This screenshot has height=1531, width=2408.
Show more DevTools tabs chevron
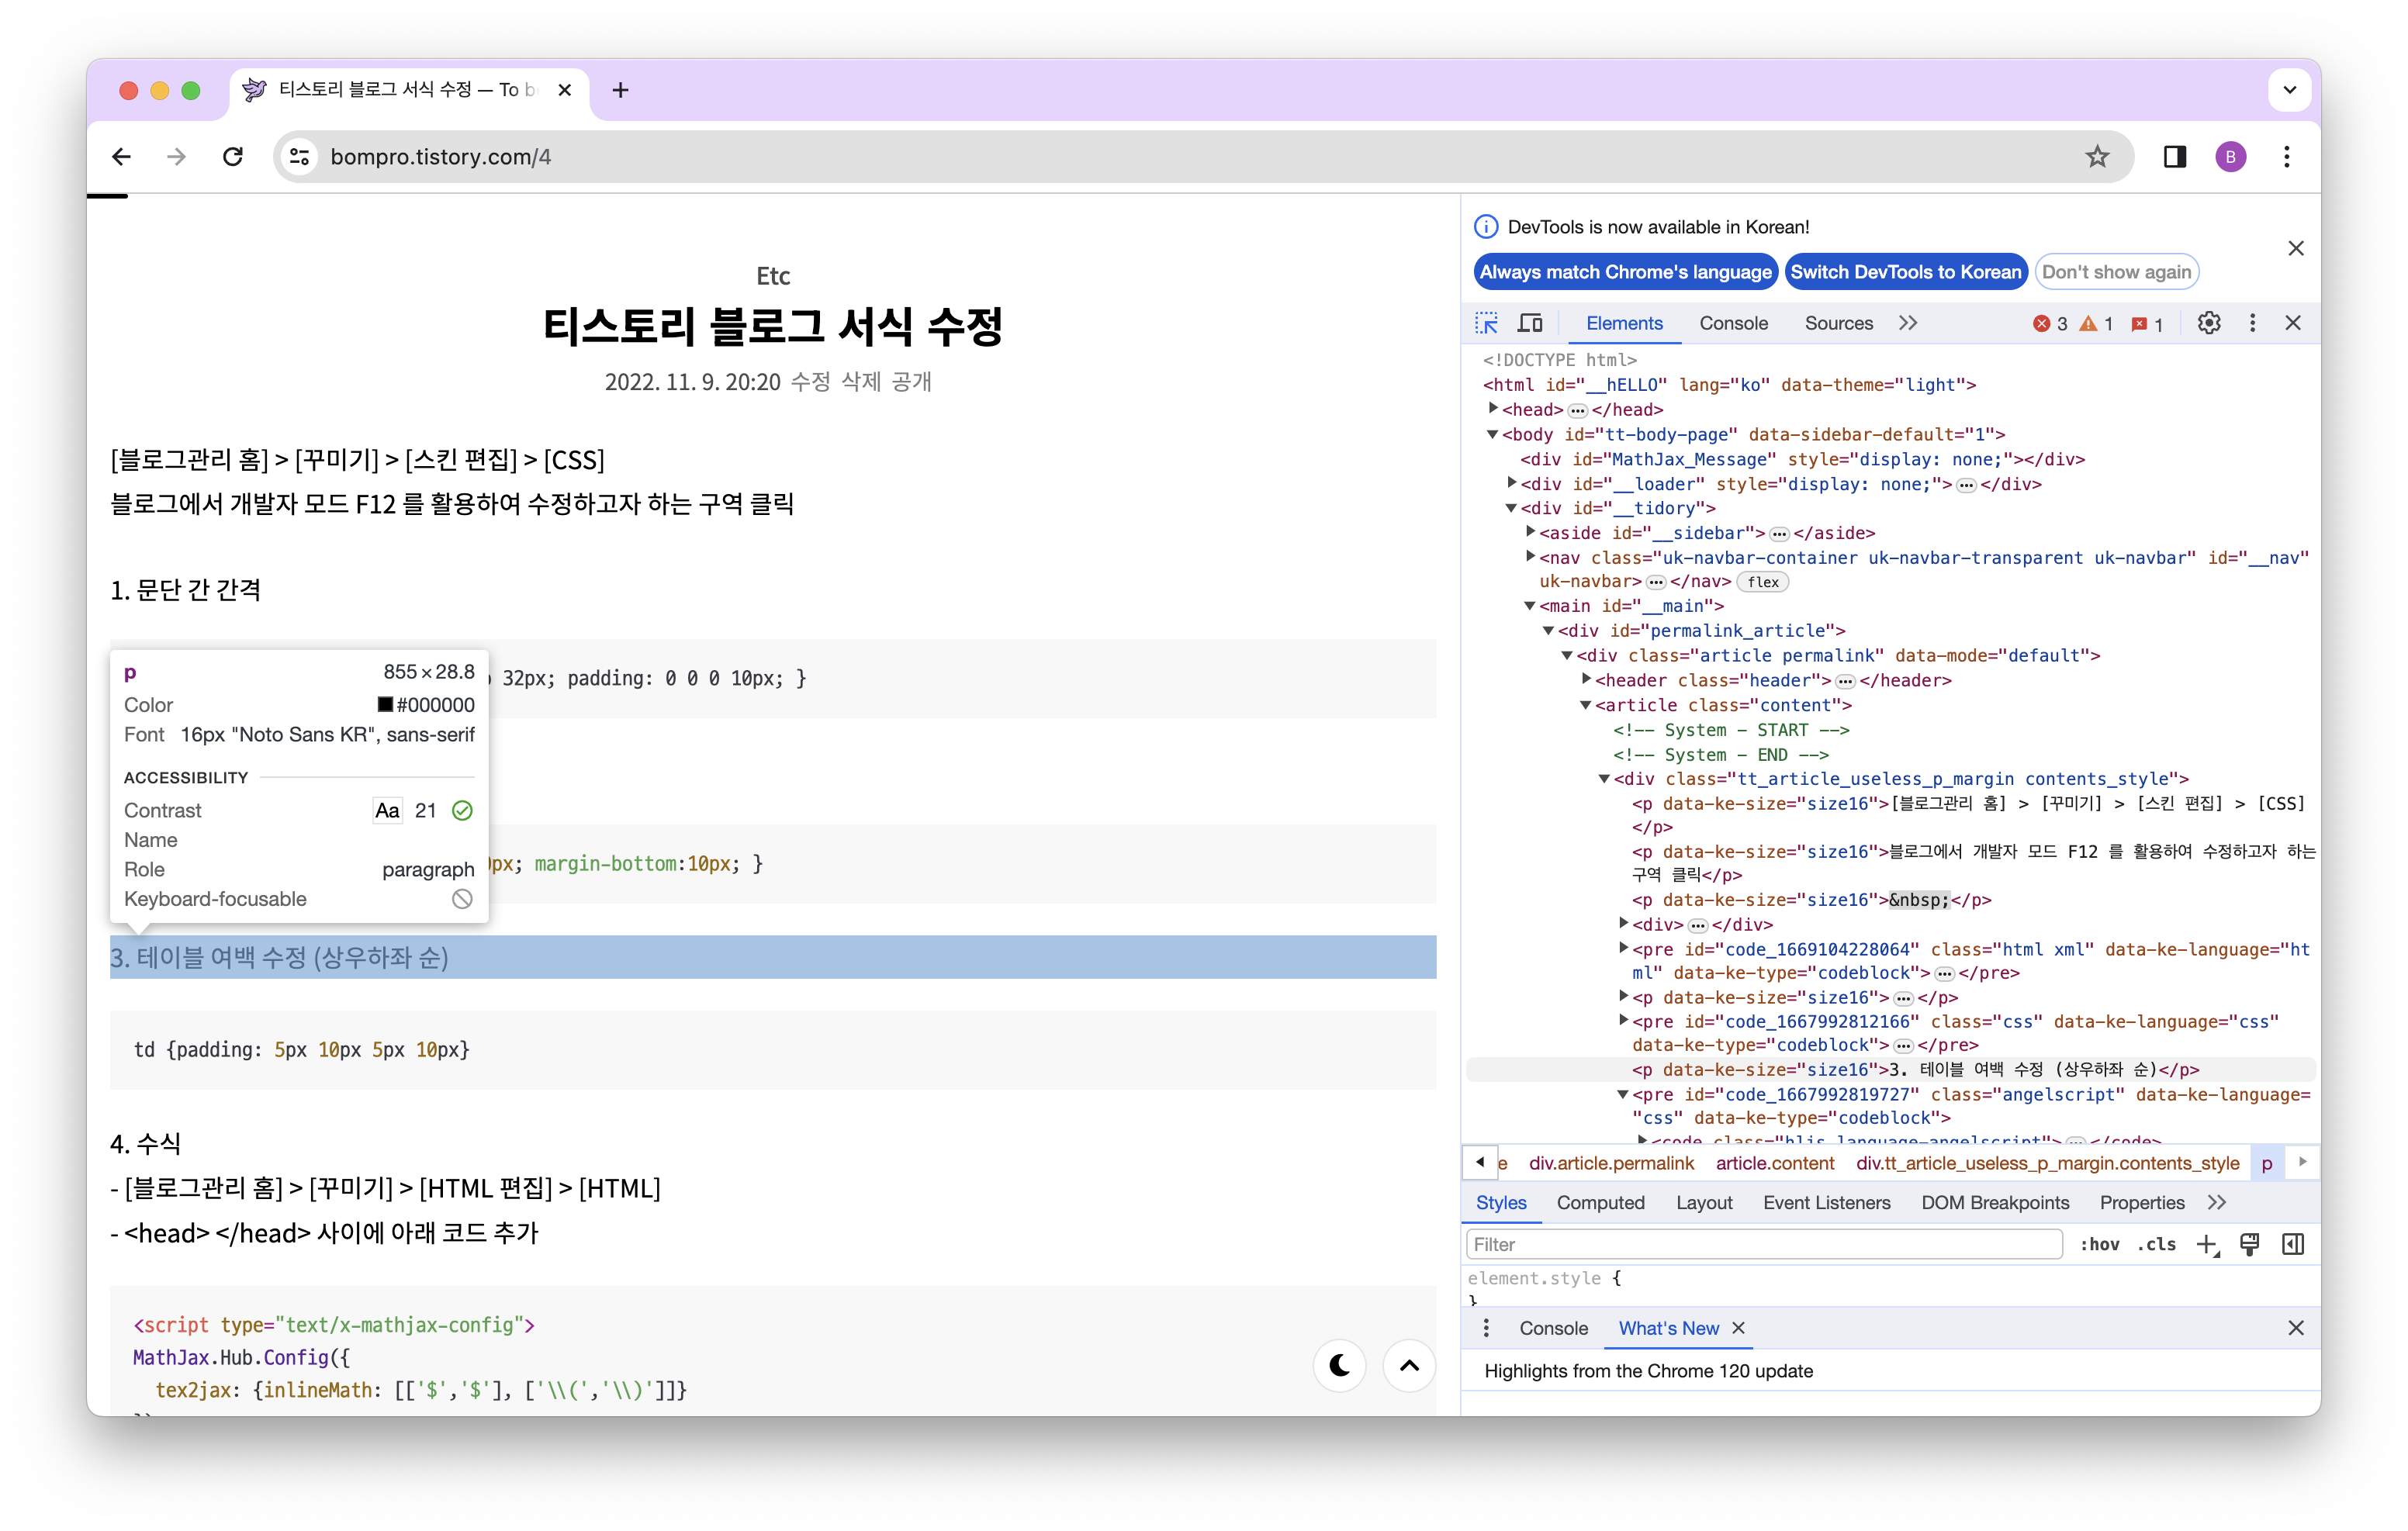[1908, 323]
